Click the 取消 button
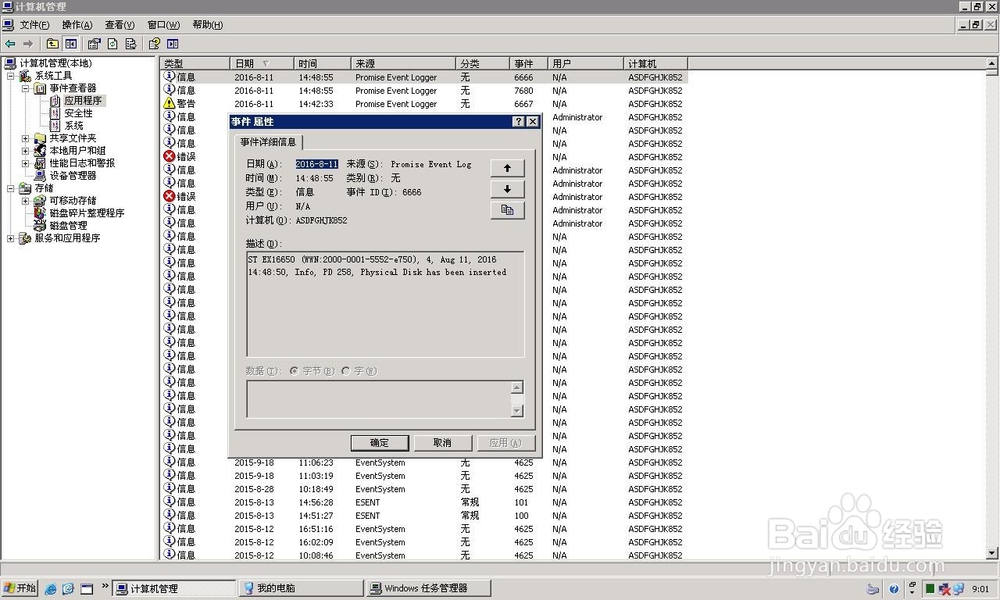The height and width of the screenshot is (600, 1000). pos(443,443)
